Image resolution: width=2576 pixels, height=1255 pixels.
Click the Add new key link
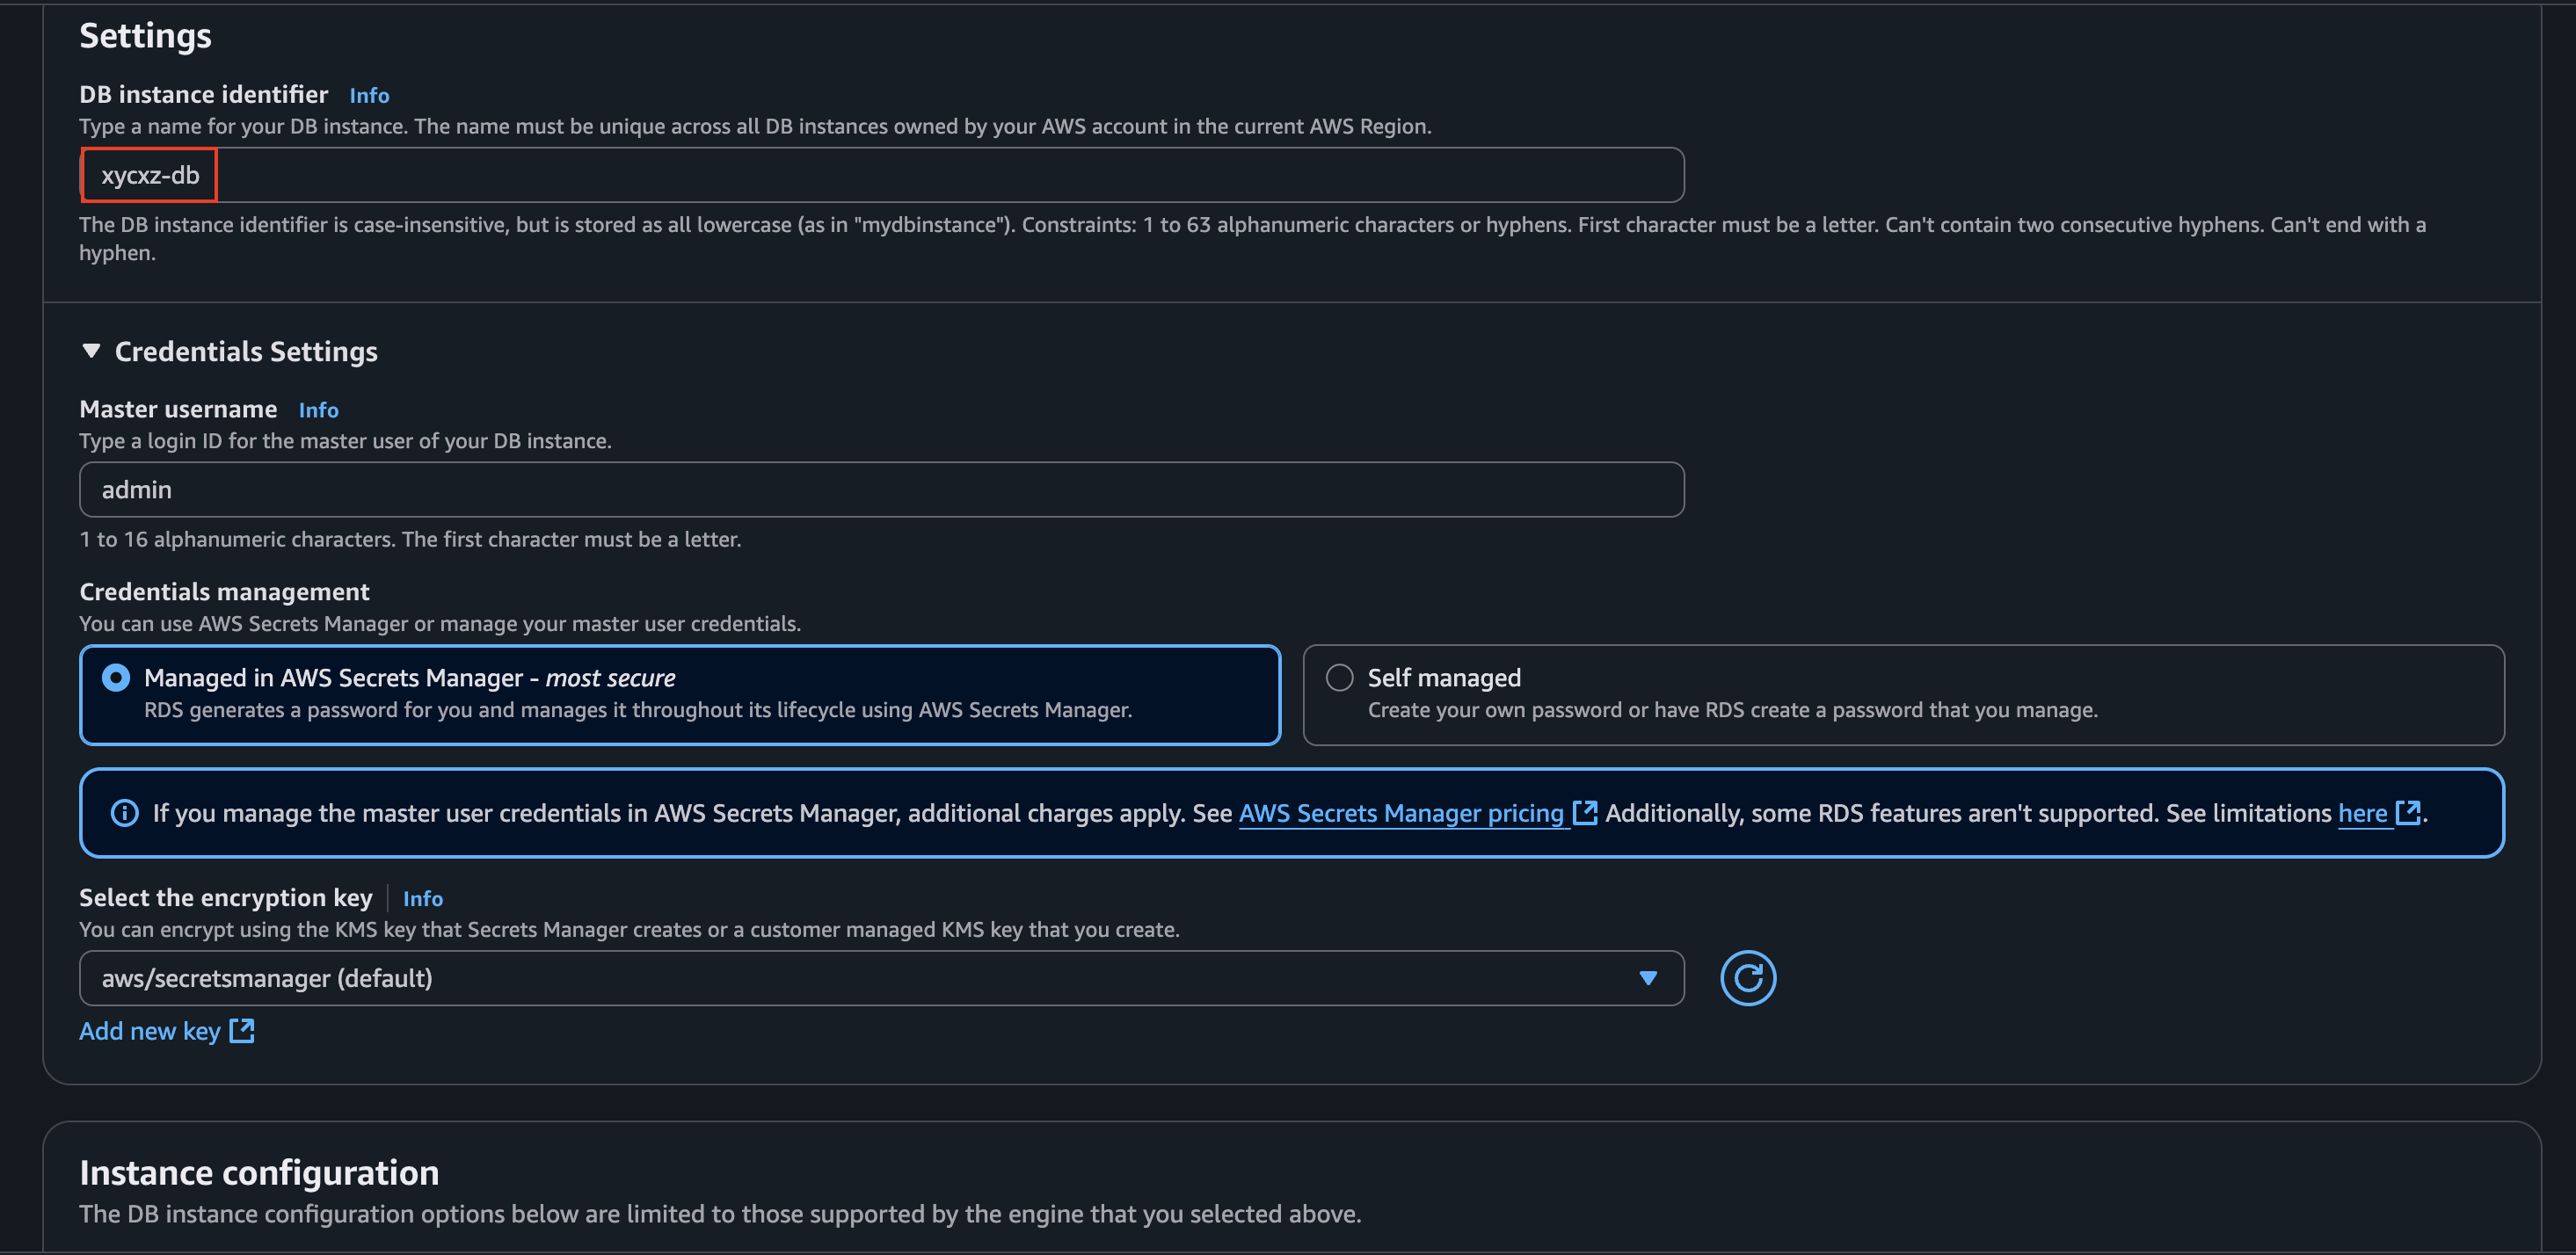pos(150,1031)
